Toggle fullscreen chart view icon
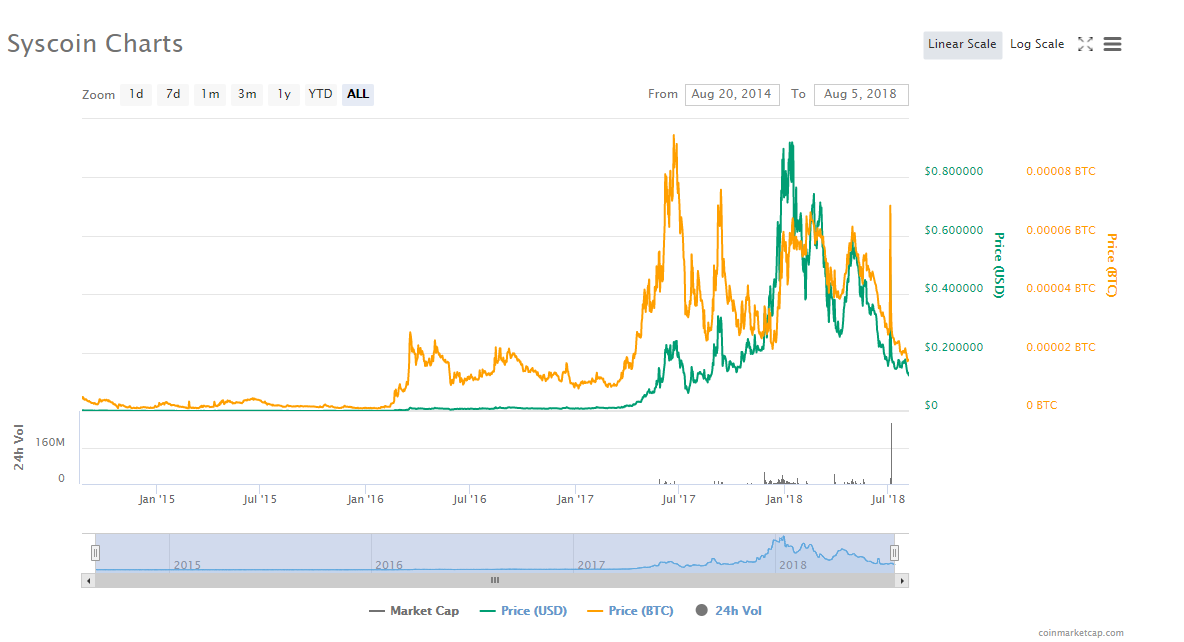 pyautogui.click(x=1085, y=44)
